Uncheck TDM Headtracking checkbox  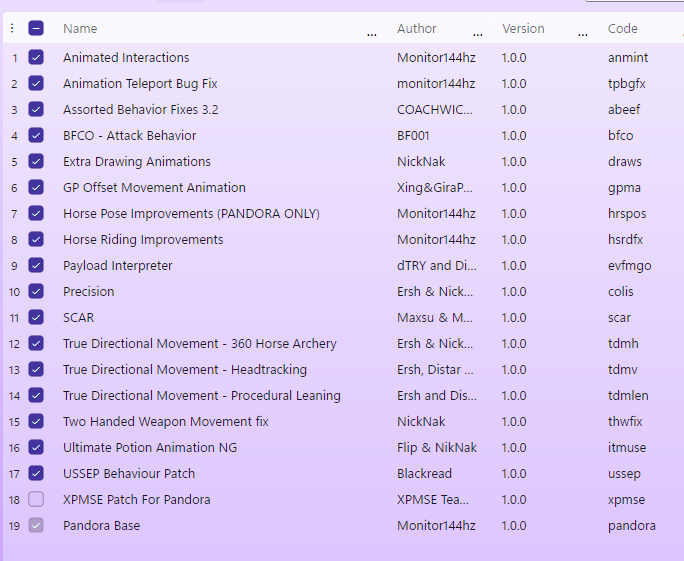(36, 369)
